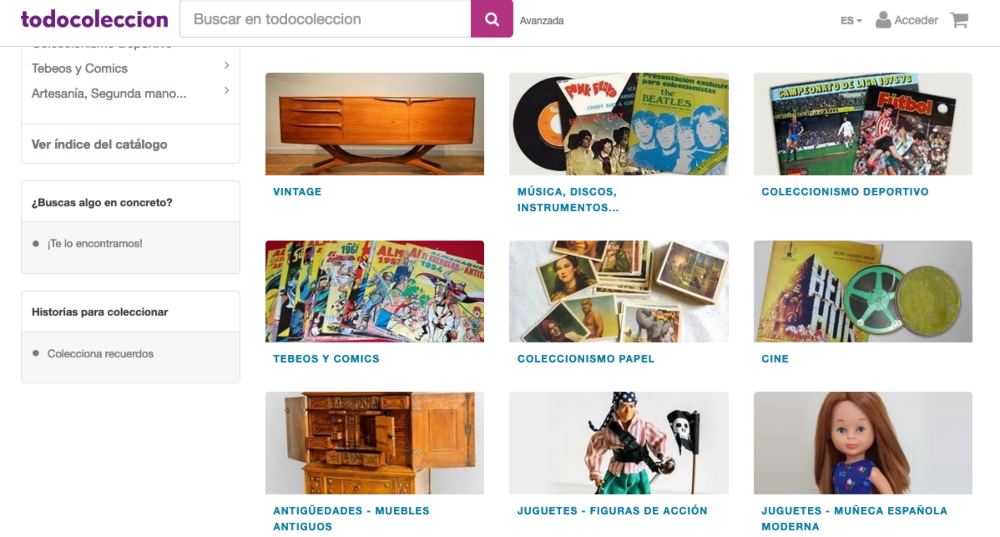Expand the Tebeos y Comics chevron
The height and width of the screenshot is (537, 1000).
point(226,66)
